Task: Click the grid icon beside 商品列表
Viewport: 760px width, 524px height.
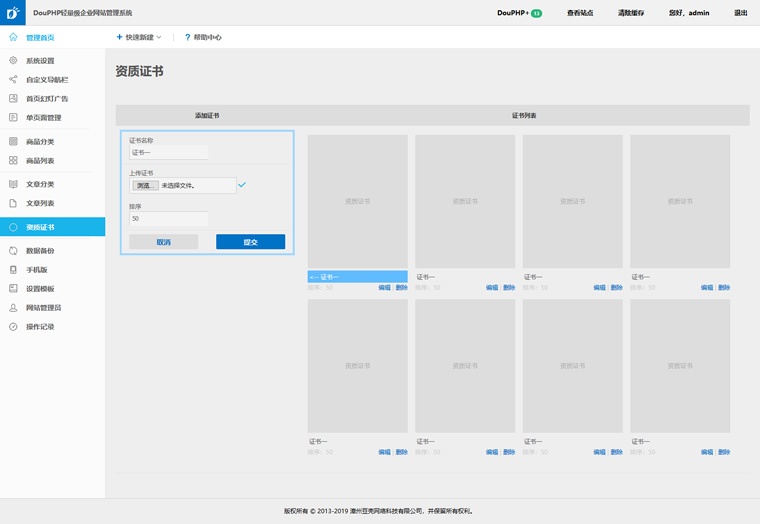Action: [x=13, y=161]
